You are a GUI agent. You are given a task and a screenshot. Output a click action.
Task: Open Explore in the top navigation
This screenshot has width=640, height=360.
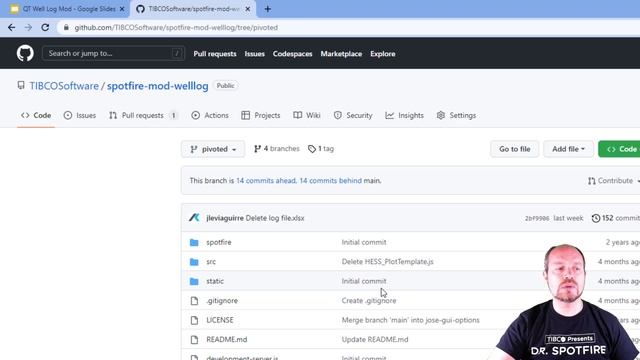(382, 54)
